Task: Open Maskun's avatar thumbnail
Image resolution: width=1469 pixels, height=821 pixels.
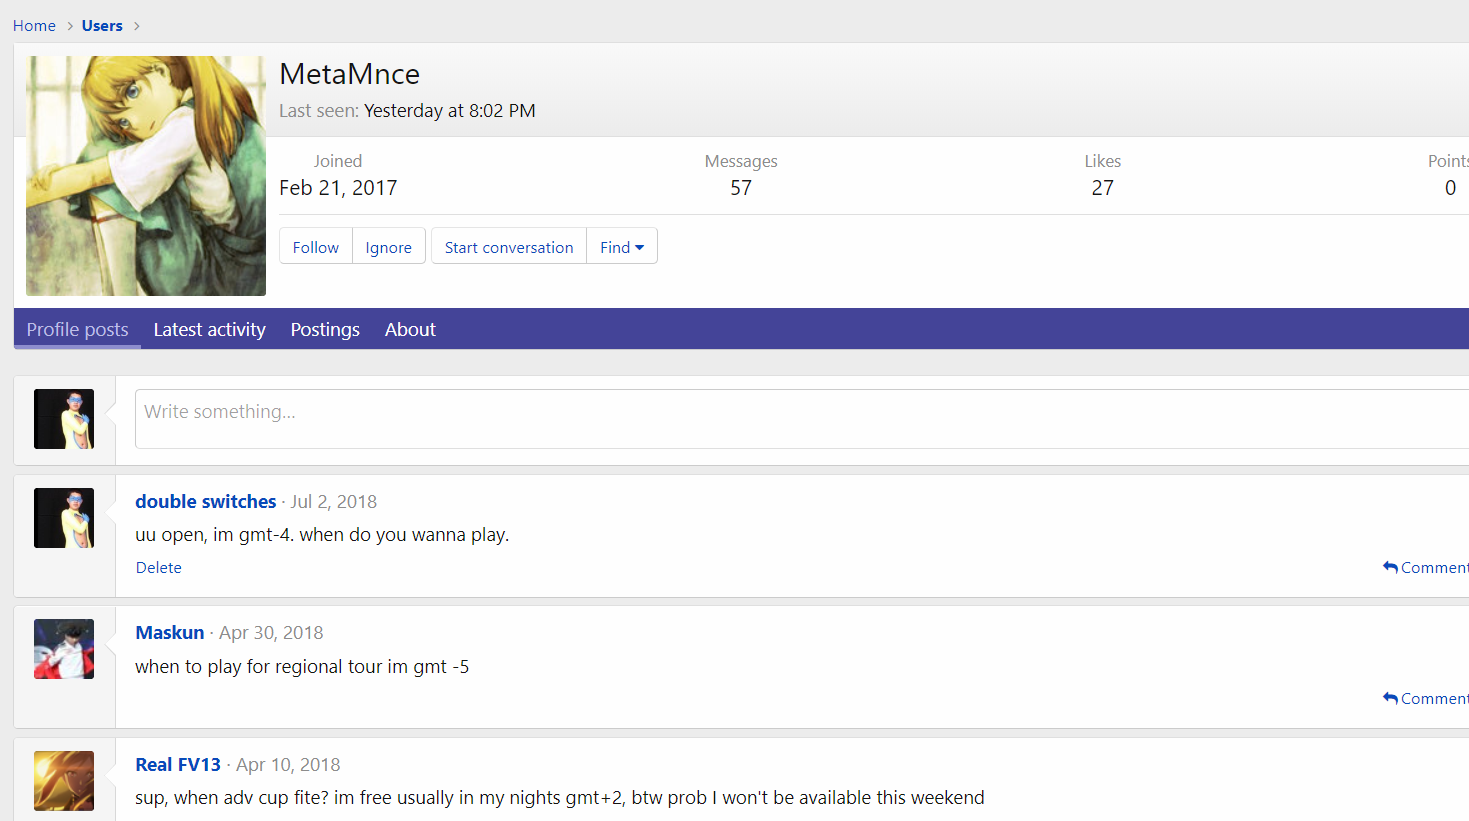Action: tap(64, 649)
